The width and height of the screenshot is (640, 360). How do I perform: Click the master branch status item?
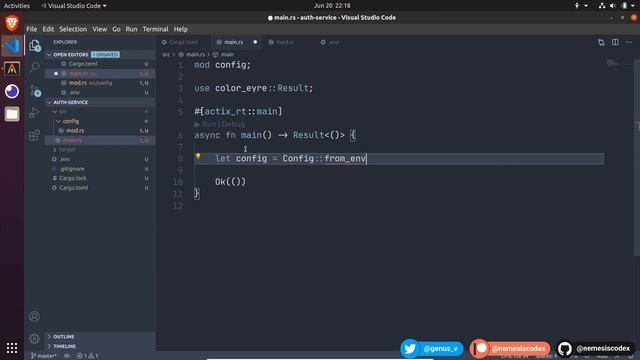[x=44, y=356]
